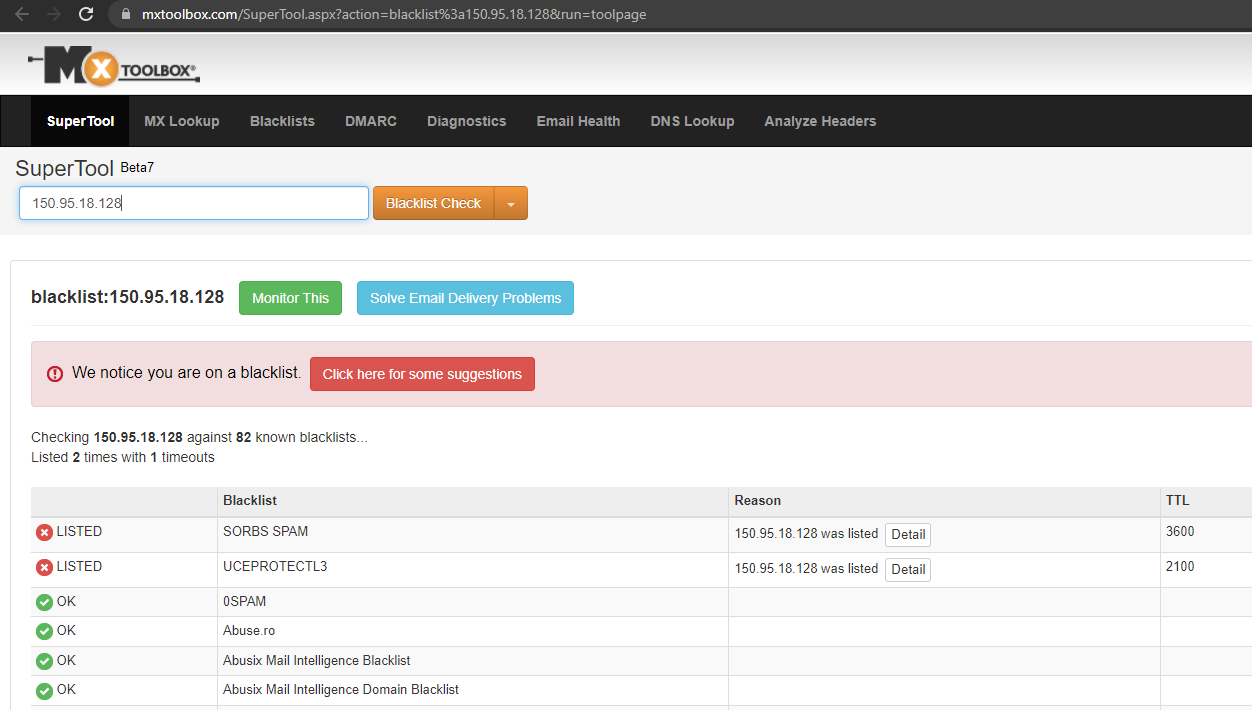Click the TTL value 2100
The width and height of the screenshot is (1252, 710).
[1180, 566]
